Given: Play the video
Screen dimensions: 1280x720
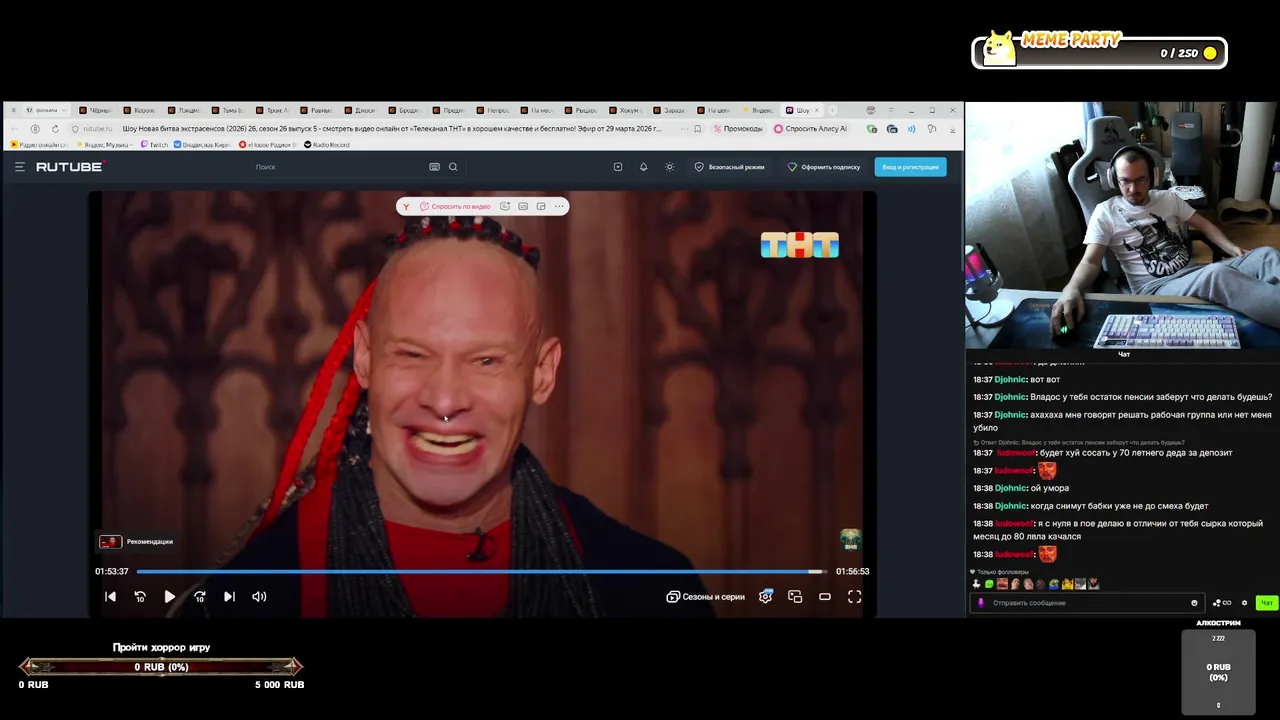Looking at the screenshot, I should pyautogui.click(x=170, y=596).
